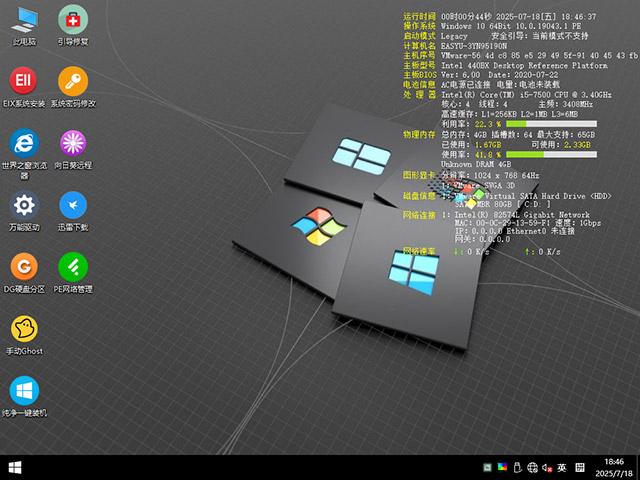Image resolution: width=640 pixels, height=480 pixels.
Task: Click the "Unknown DRAM 4GB" text
Action: (476, 164)
